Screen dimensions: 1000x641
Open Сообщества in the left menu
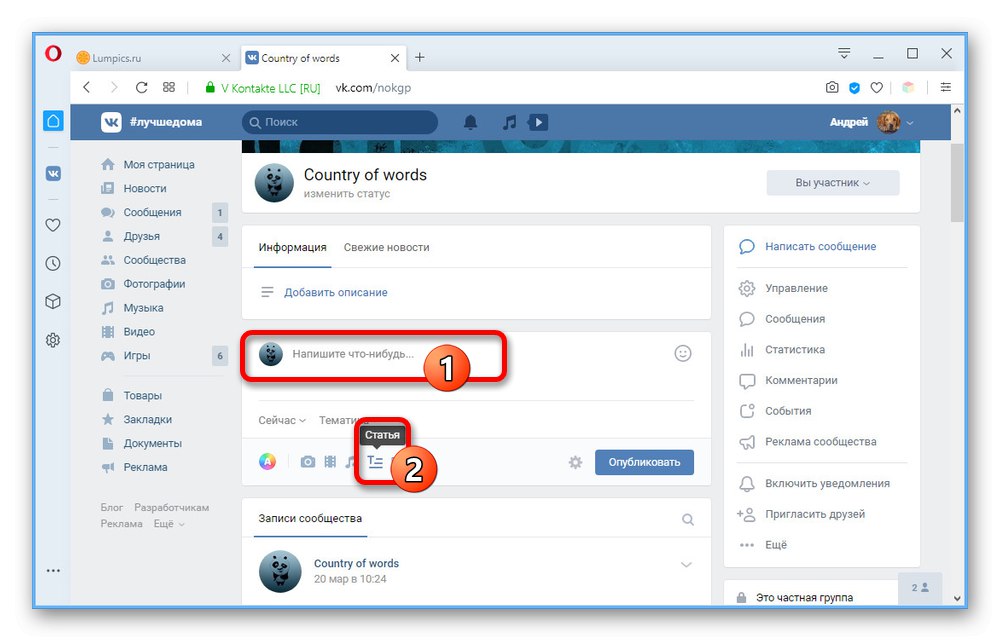coord(155,260)
